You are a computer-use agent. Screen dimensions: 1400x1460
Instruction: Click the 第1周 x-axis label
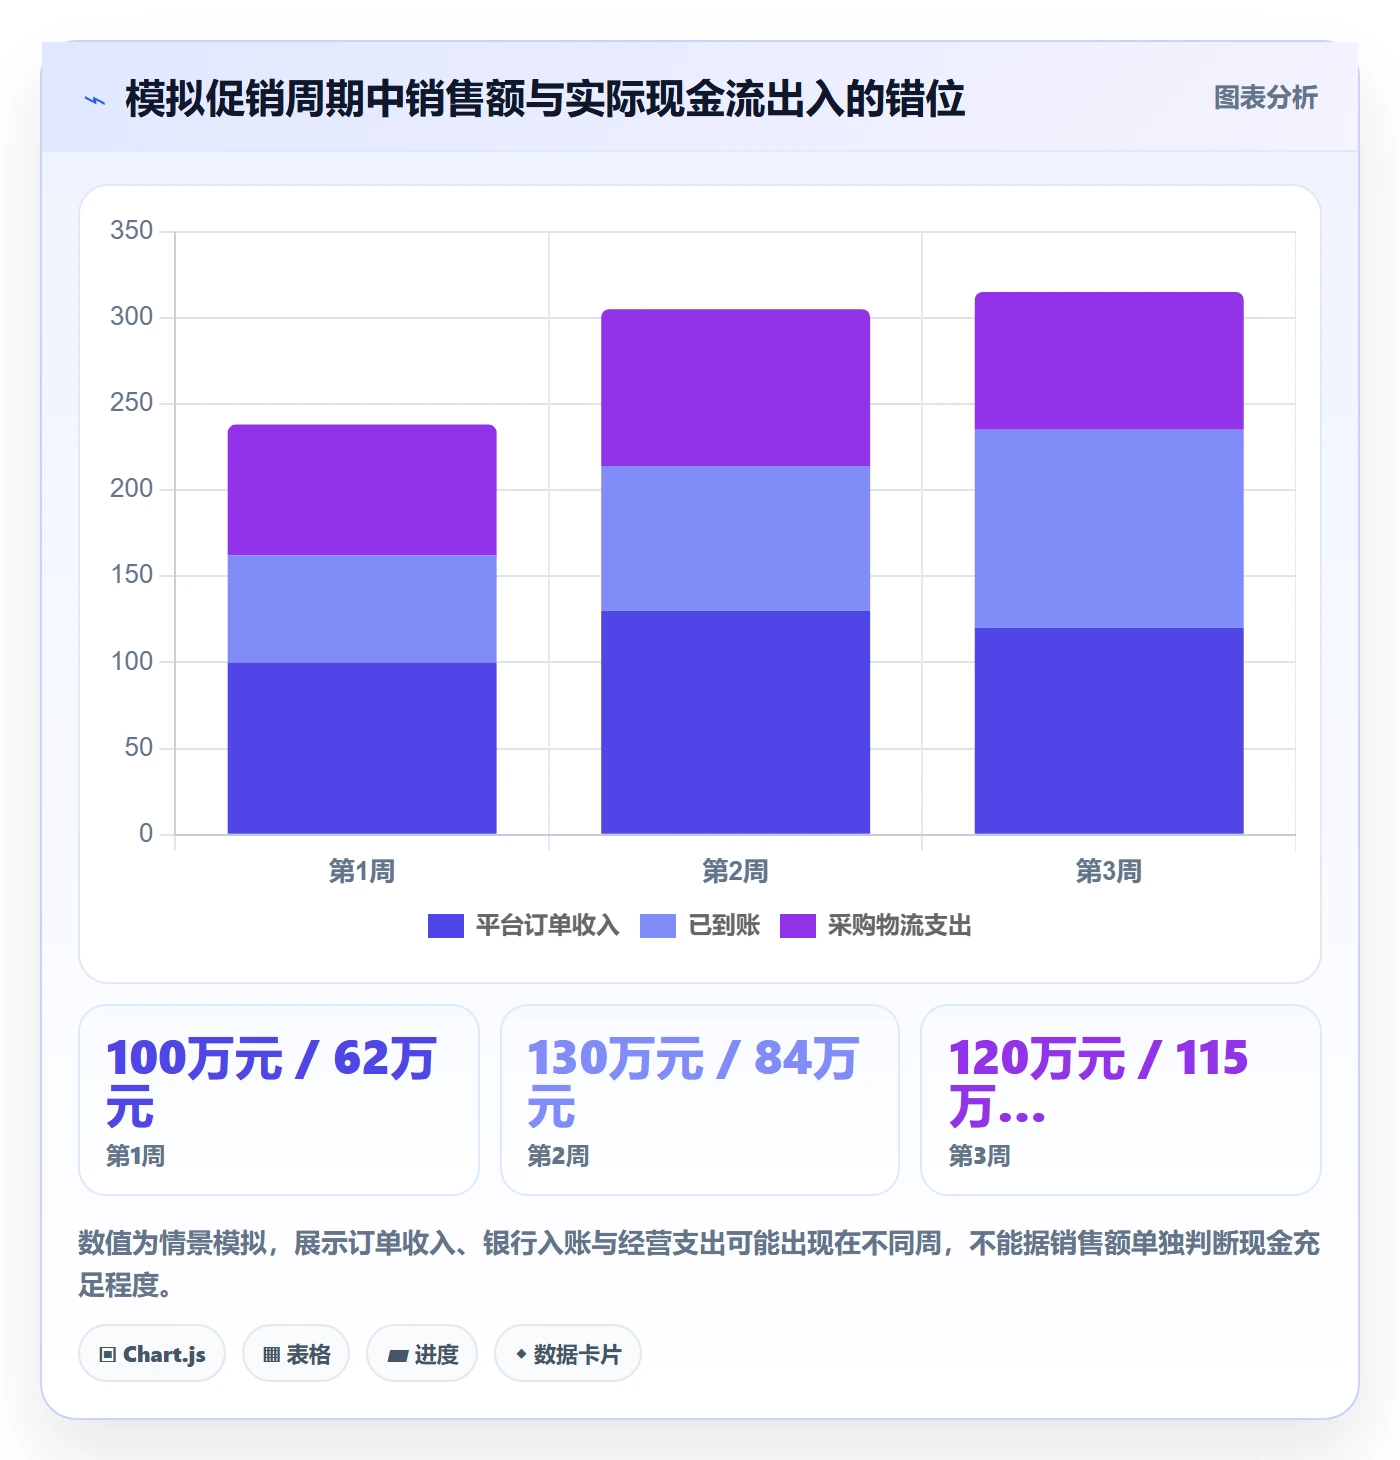[x=362, y=872]
